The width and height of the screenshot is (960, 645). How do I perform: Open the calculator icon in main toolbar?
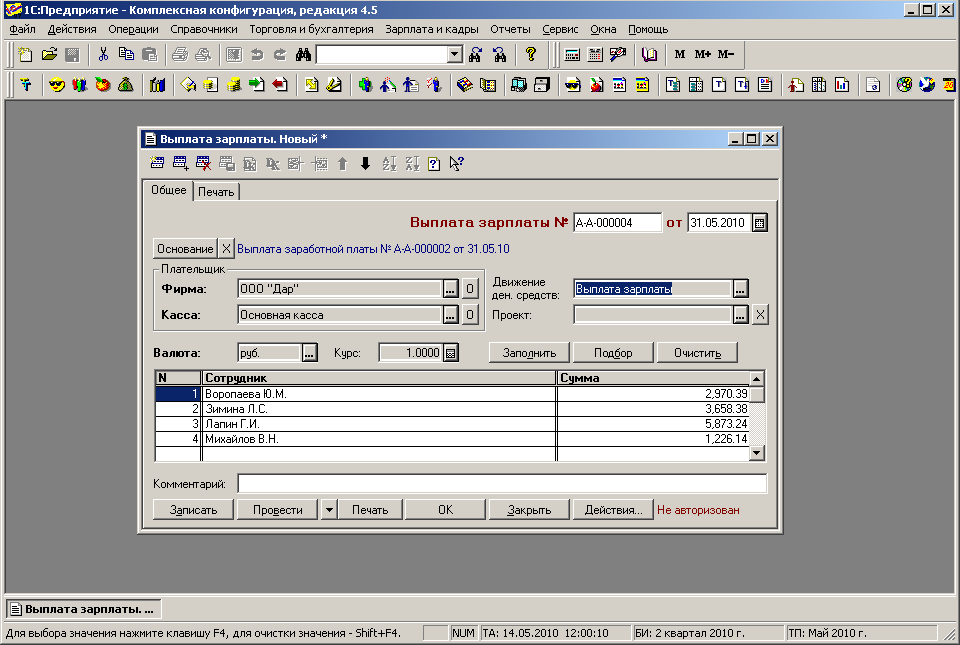click(x=572, y=54)
